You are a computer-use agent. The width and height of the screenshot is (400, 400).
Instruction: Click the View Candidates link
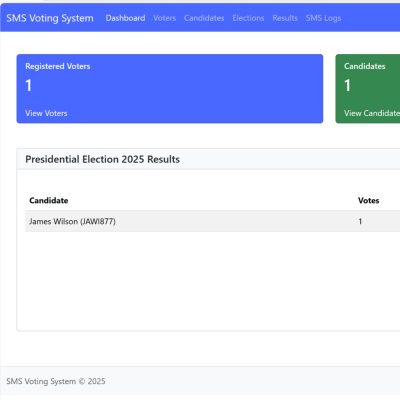(x=372, y=113)
